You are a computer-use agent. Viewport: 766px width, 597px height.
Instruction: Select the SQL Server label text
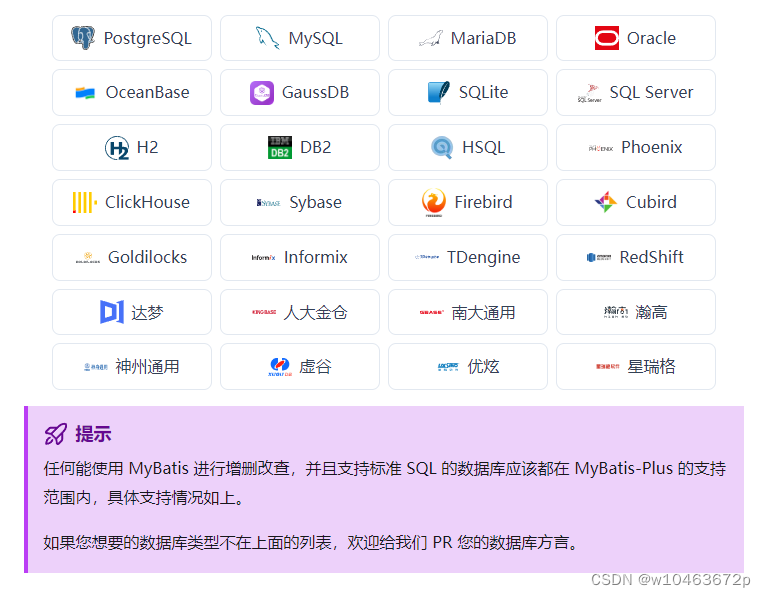click(x=651, y=92)
